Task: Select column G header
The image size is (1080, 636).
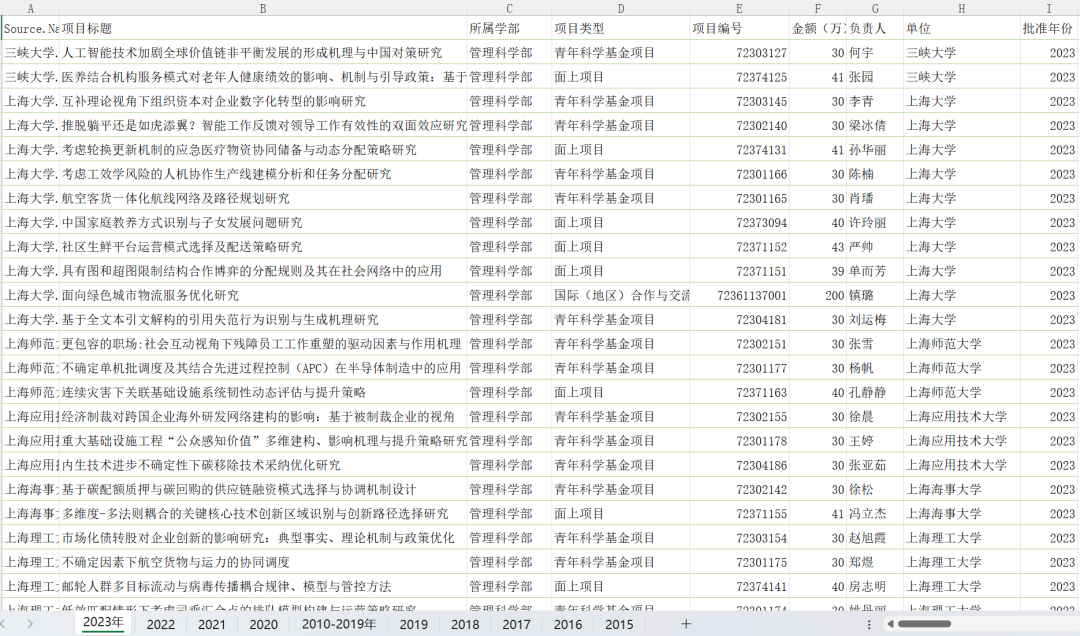Action: [875, 8]
